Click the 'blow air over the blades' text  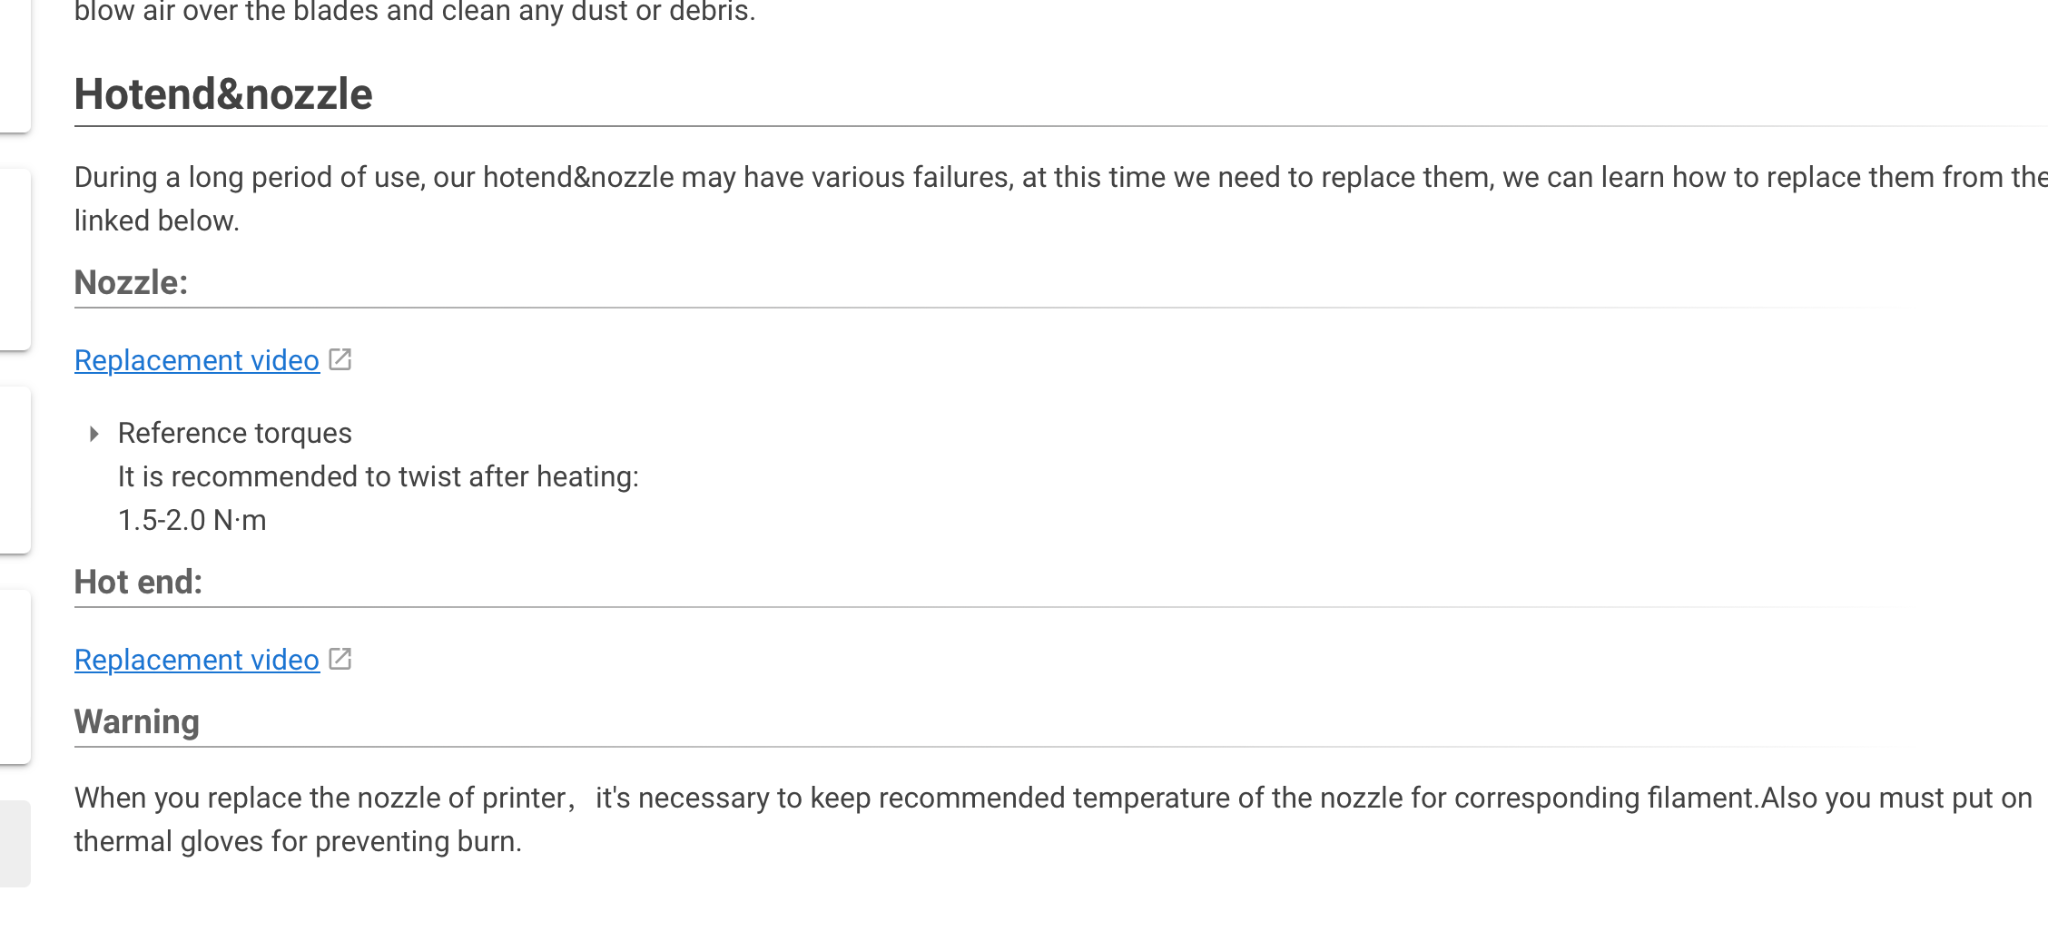[415, 12]
